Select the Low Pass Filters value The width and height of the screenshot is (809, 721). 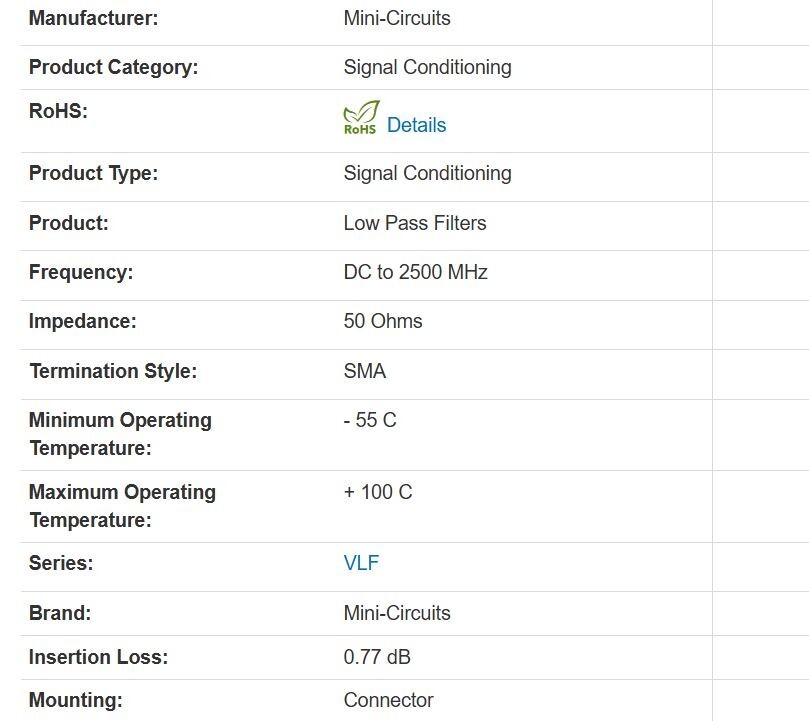pos(415,223)
